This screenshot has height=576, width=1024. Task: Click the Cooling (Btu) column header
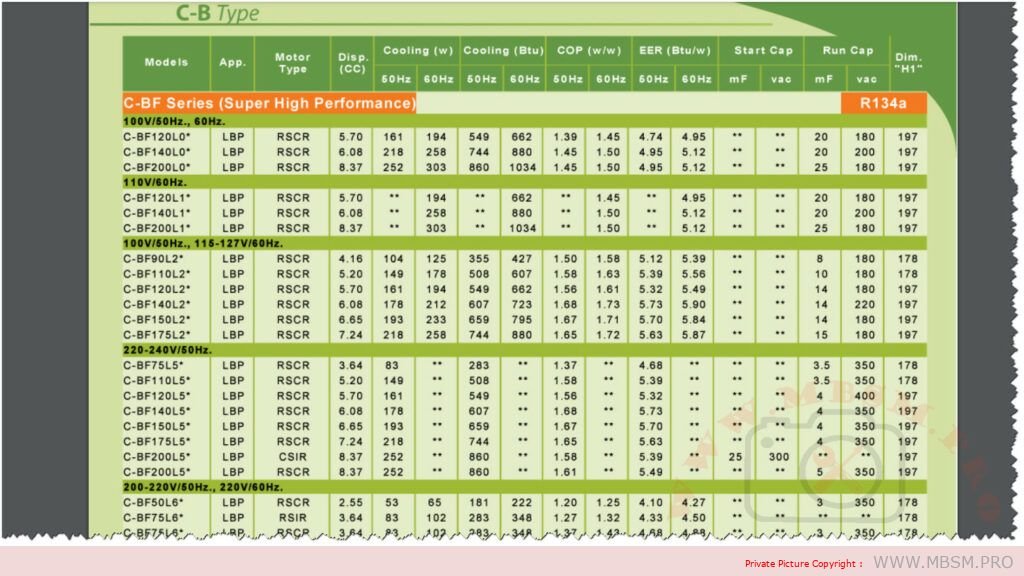501,50
